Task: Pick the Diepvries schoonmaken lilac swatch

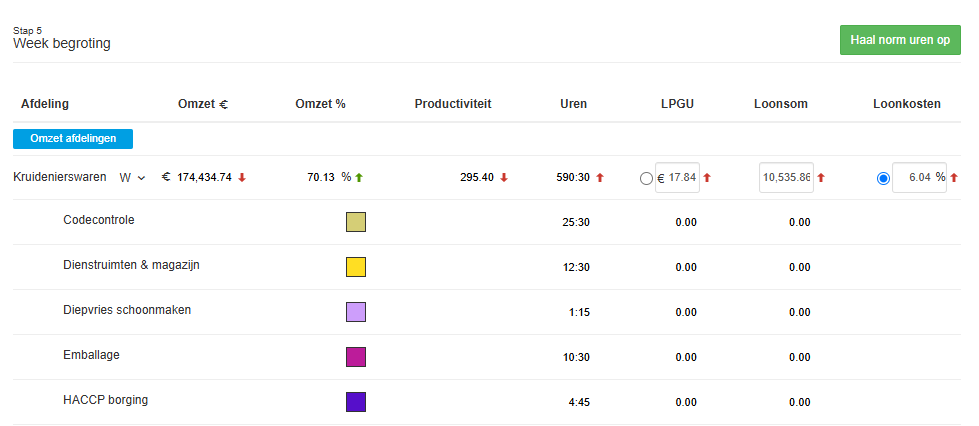Action: tap(356, 312)
